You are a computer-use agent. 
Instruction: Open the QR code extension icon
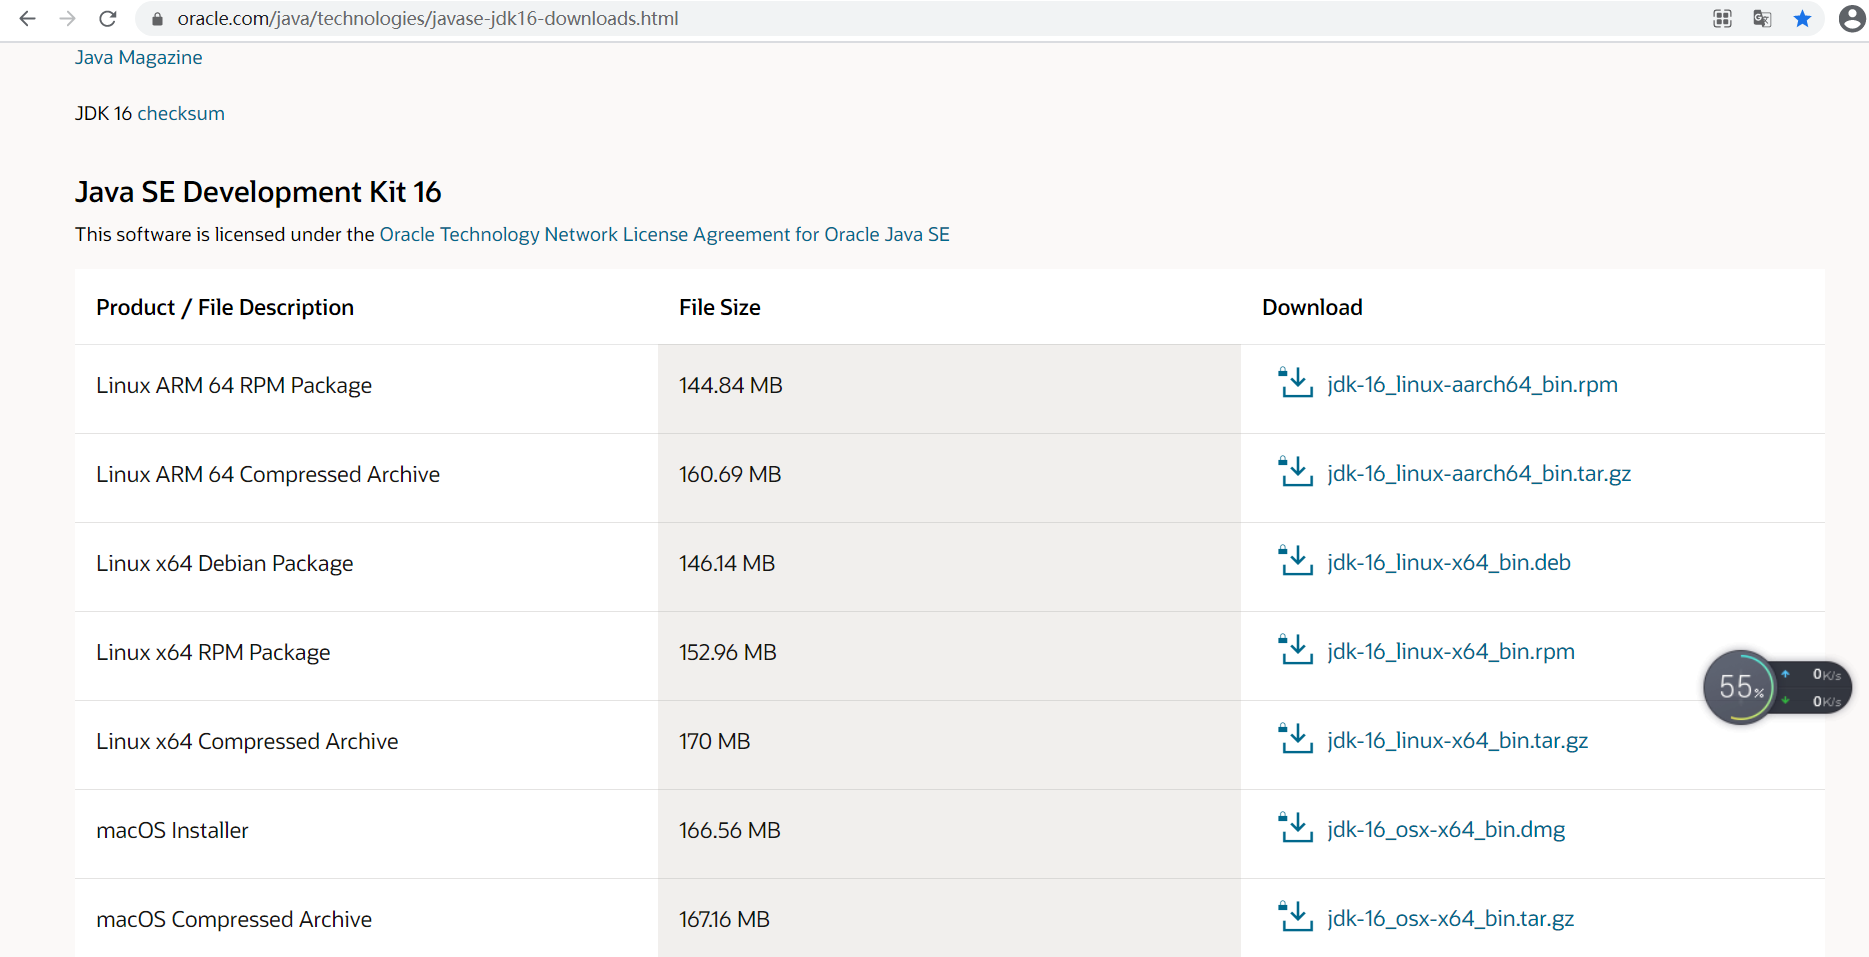coord(1722,18)
